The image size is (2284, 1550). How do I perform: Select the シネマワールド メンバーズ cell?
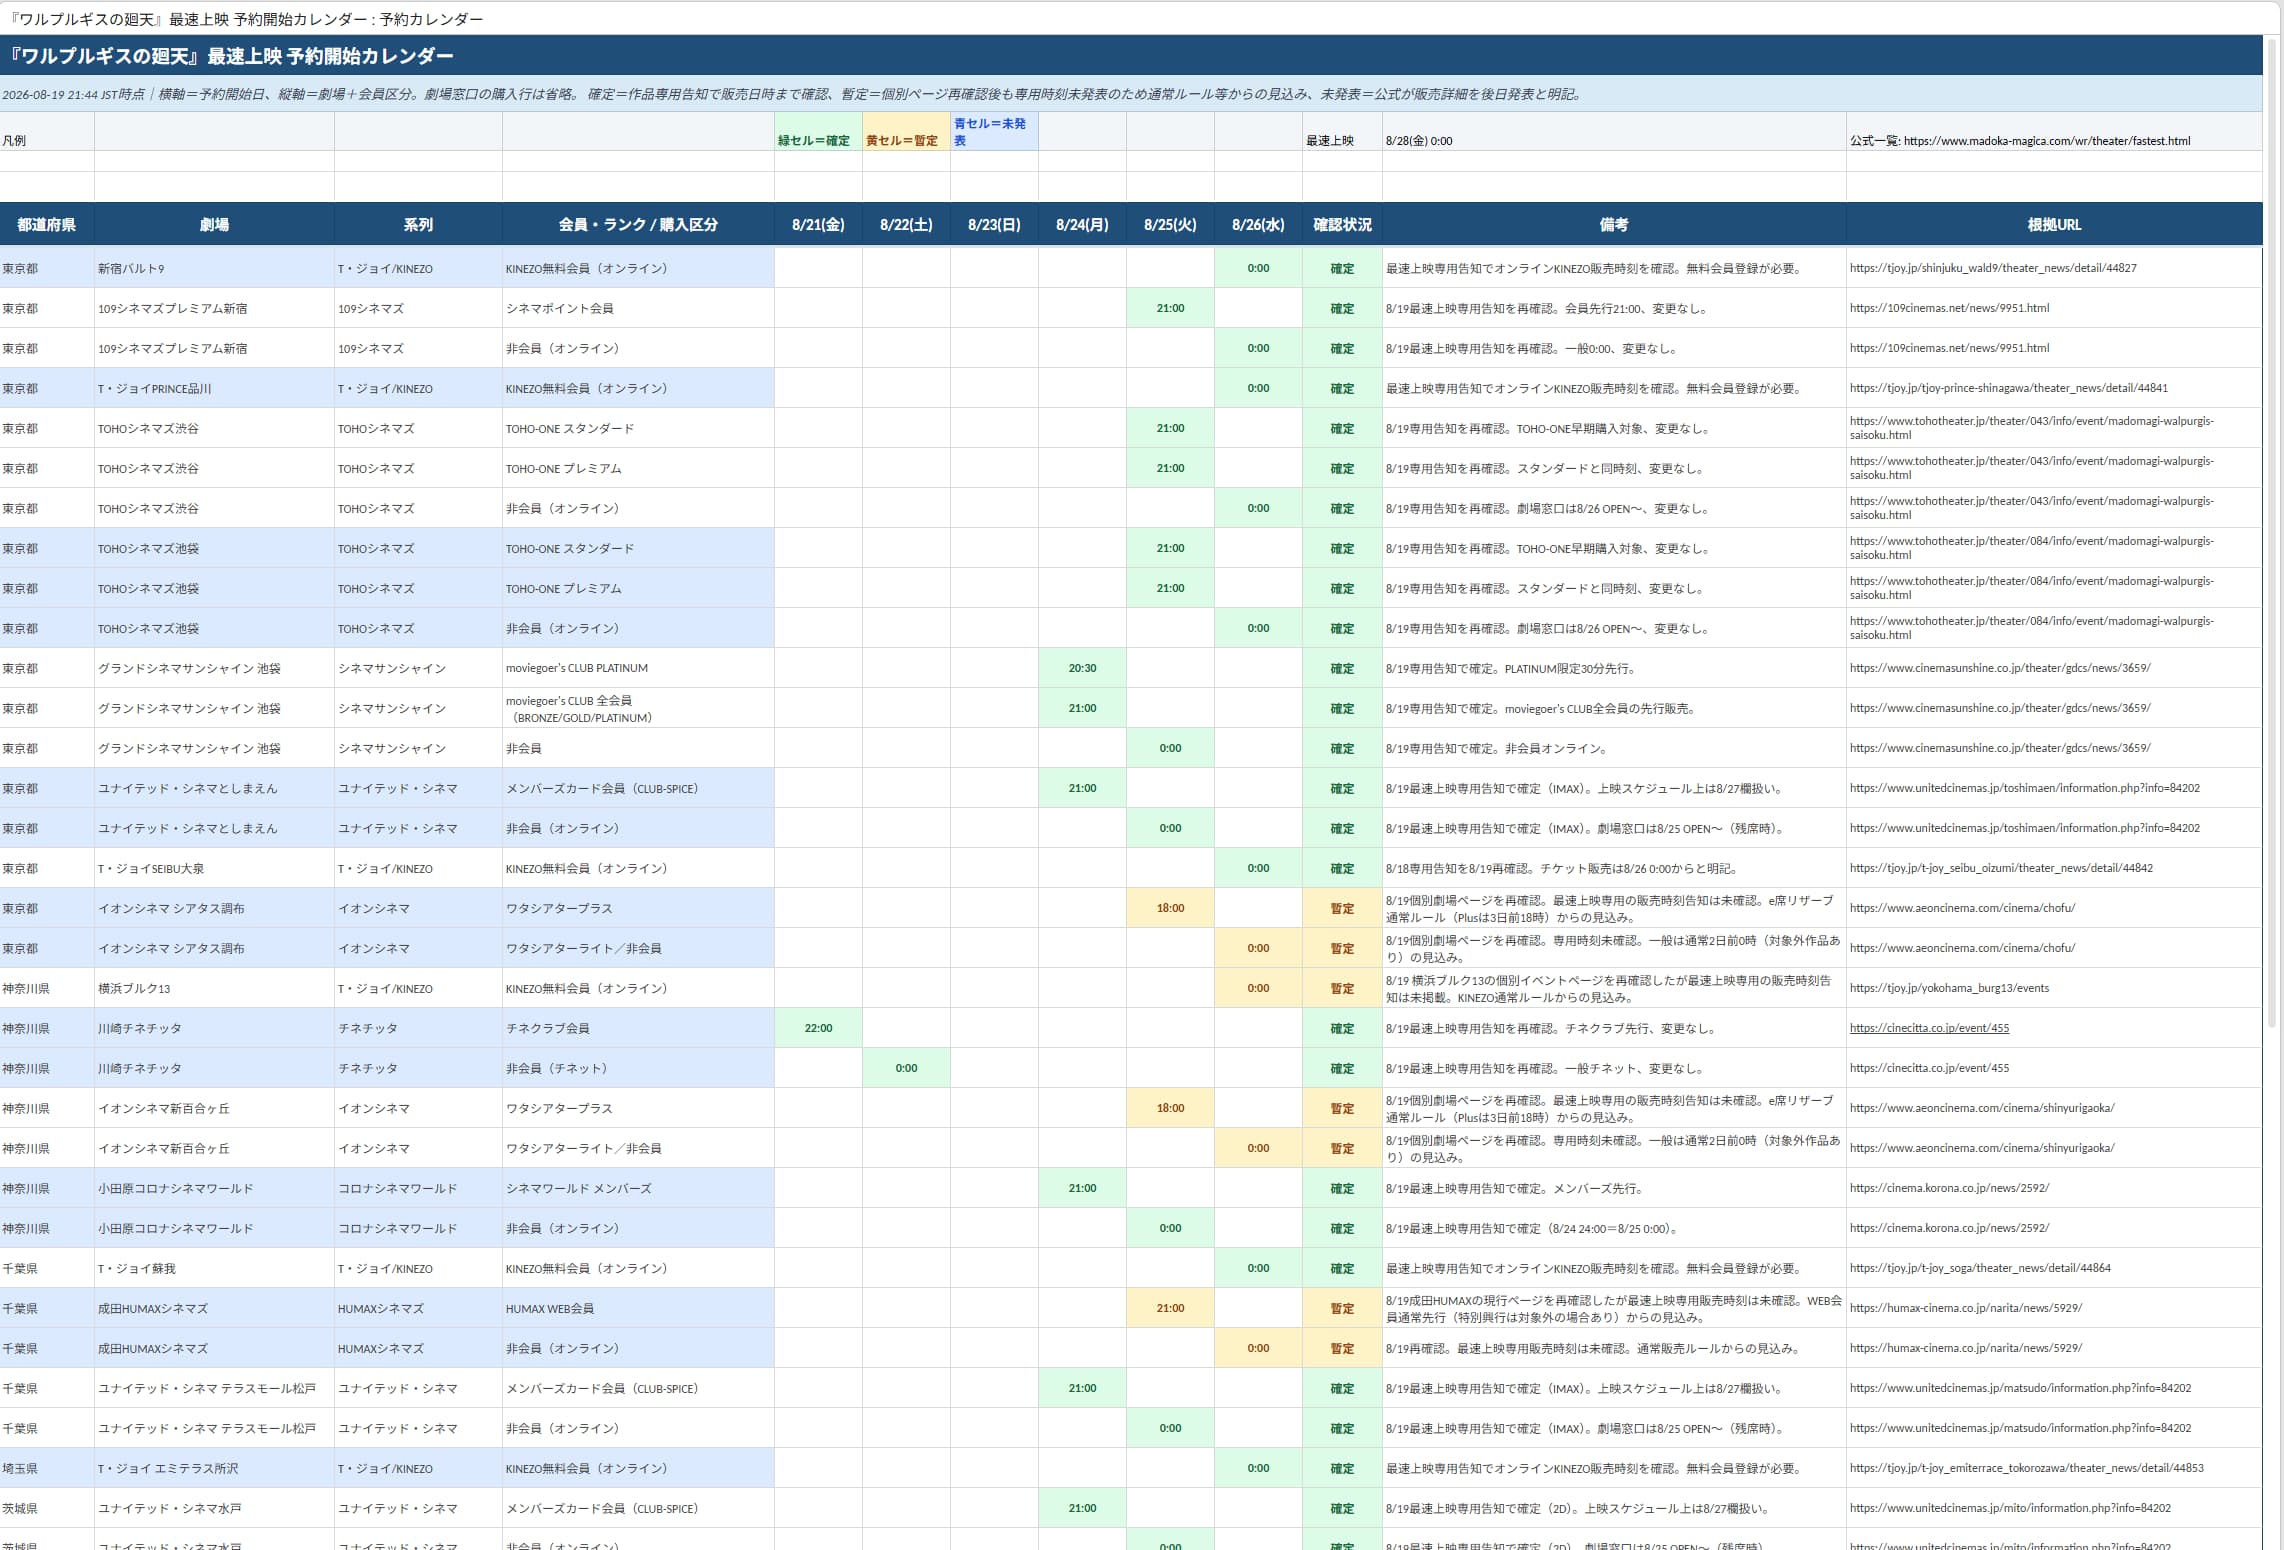click(638, 1188)
